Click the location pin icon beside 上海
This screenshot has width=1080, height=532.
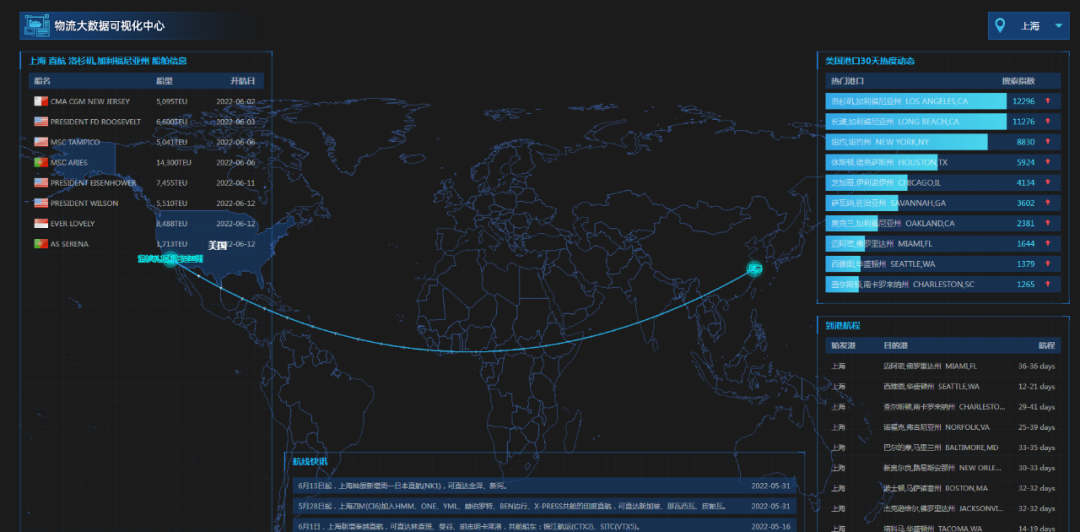(1001, 26)
